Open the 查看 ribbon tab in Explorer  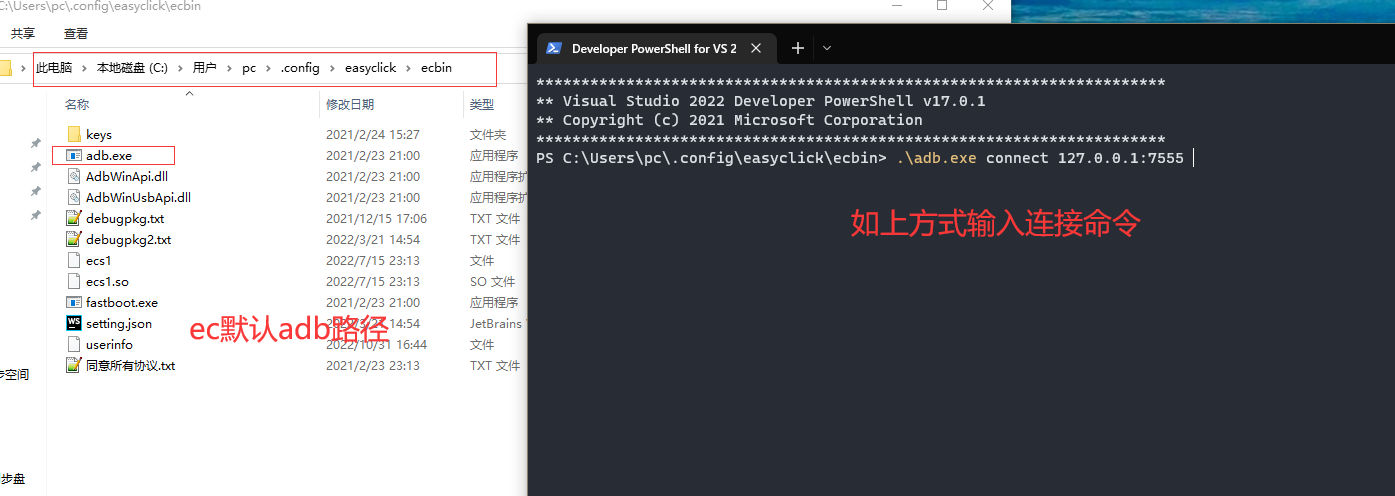pyautogui.click(x=76, y=33)
